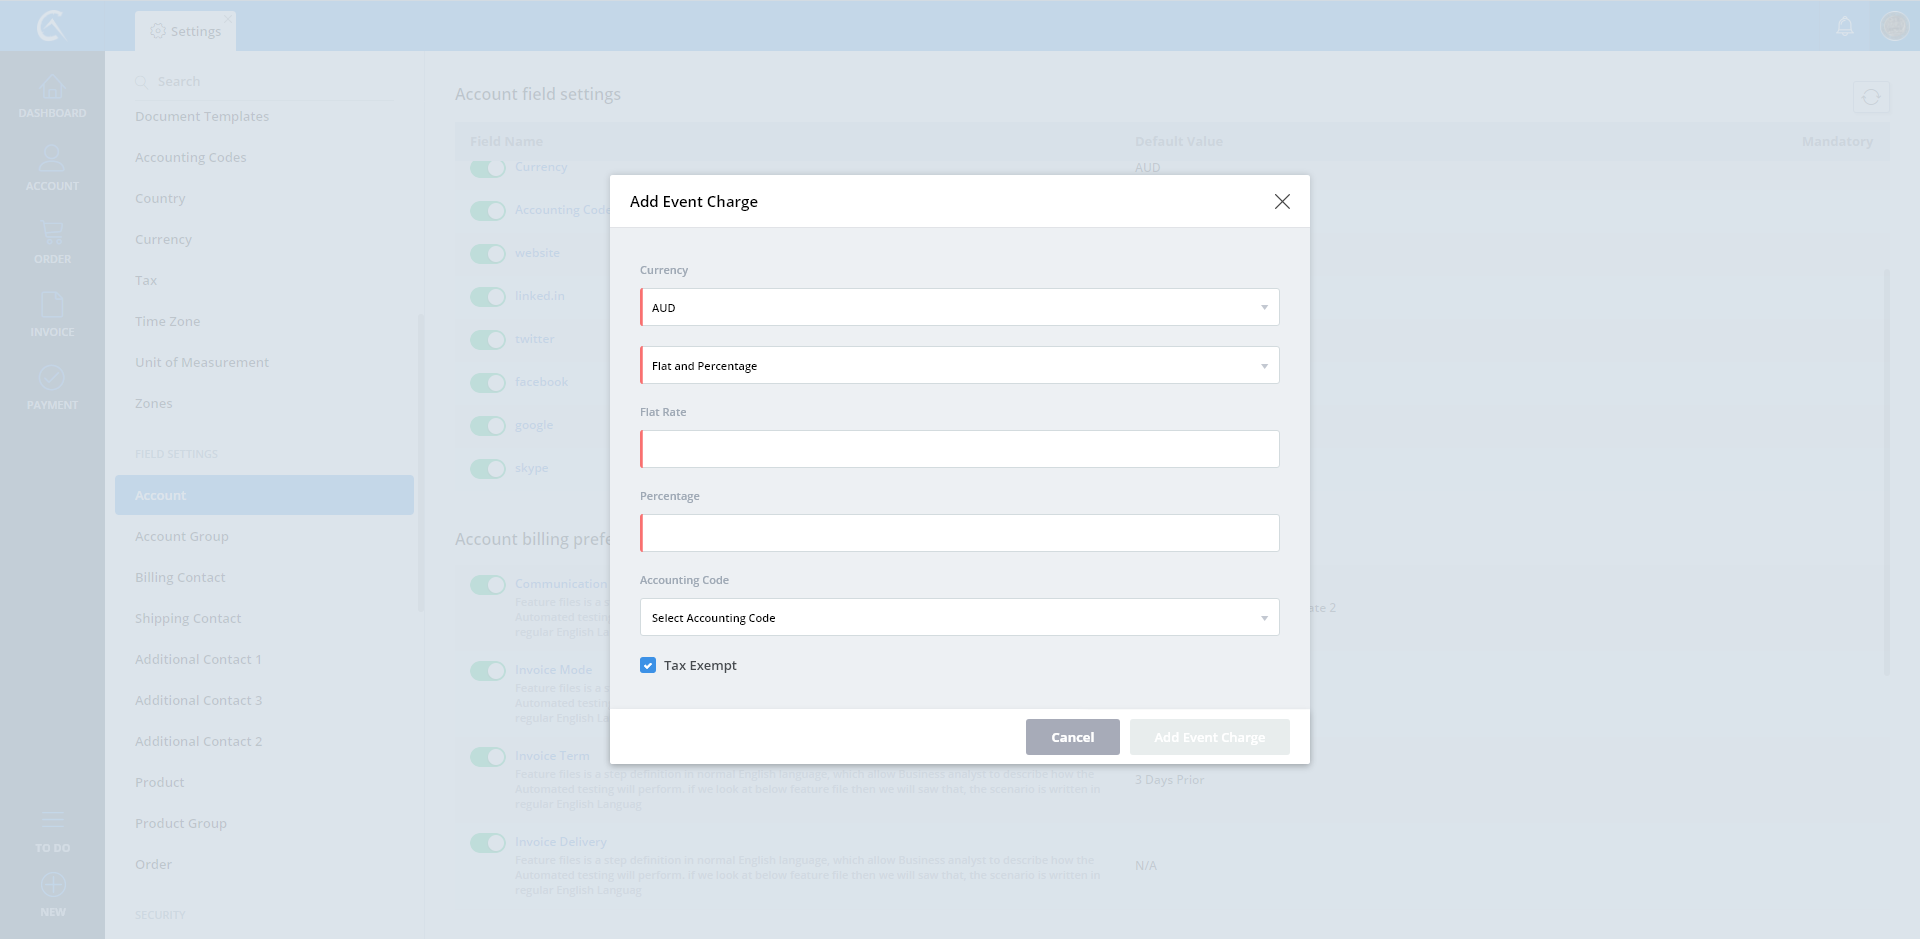1920x939 pixels.
Task: Click into the Flat Rate input field
Action: point(959,450)
